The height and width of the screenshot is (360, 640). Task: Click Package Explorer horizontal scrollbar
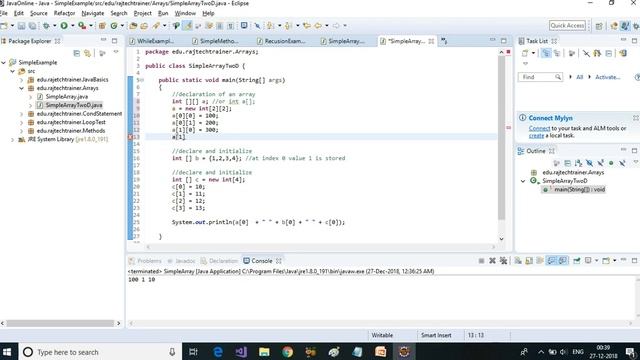point(60,323)
